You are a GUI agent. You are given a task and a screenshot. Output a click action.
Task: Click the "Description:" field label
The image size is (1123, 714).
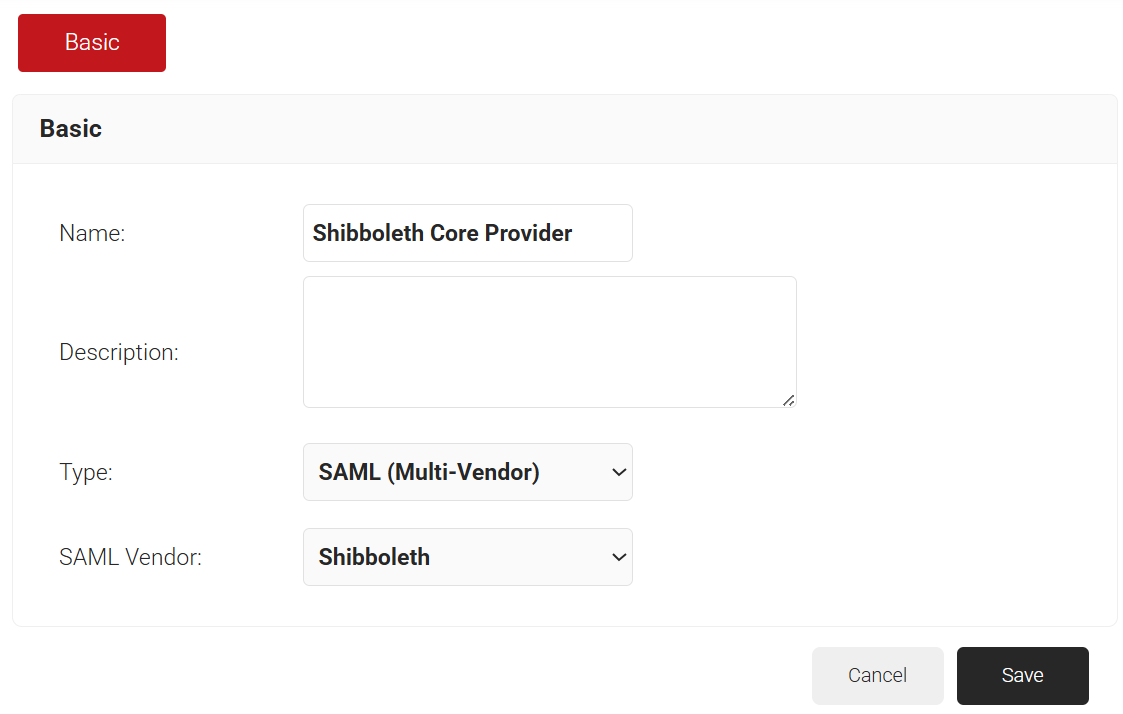point(119,352)
